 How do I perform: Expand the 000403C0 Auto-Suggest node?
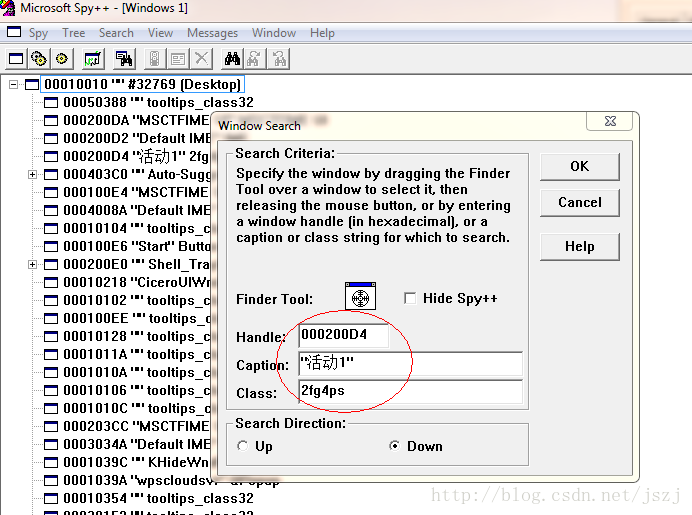pyautogui.click(x=32, y=175)
